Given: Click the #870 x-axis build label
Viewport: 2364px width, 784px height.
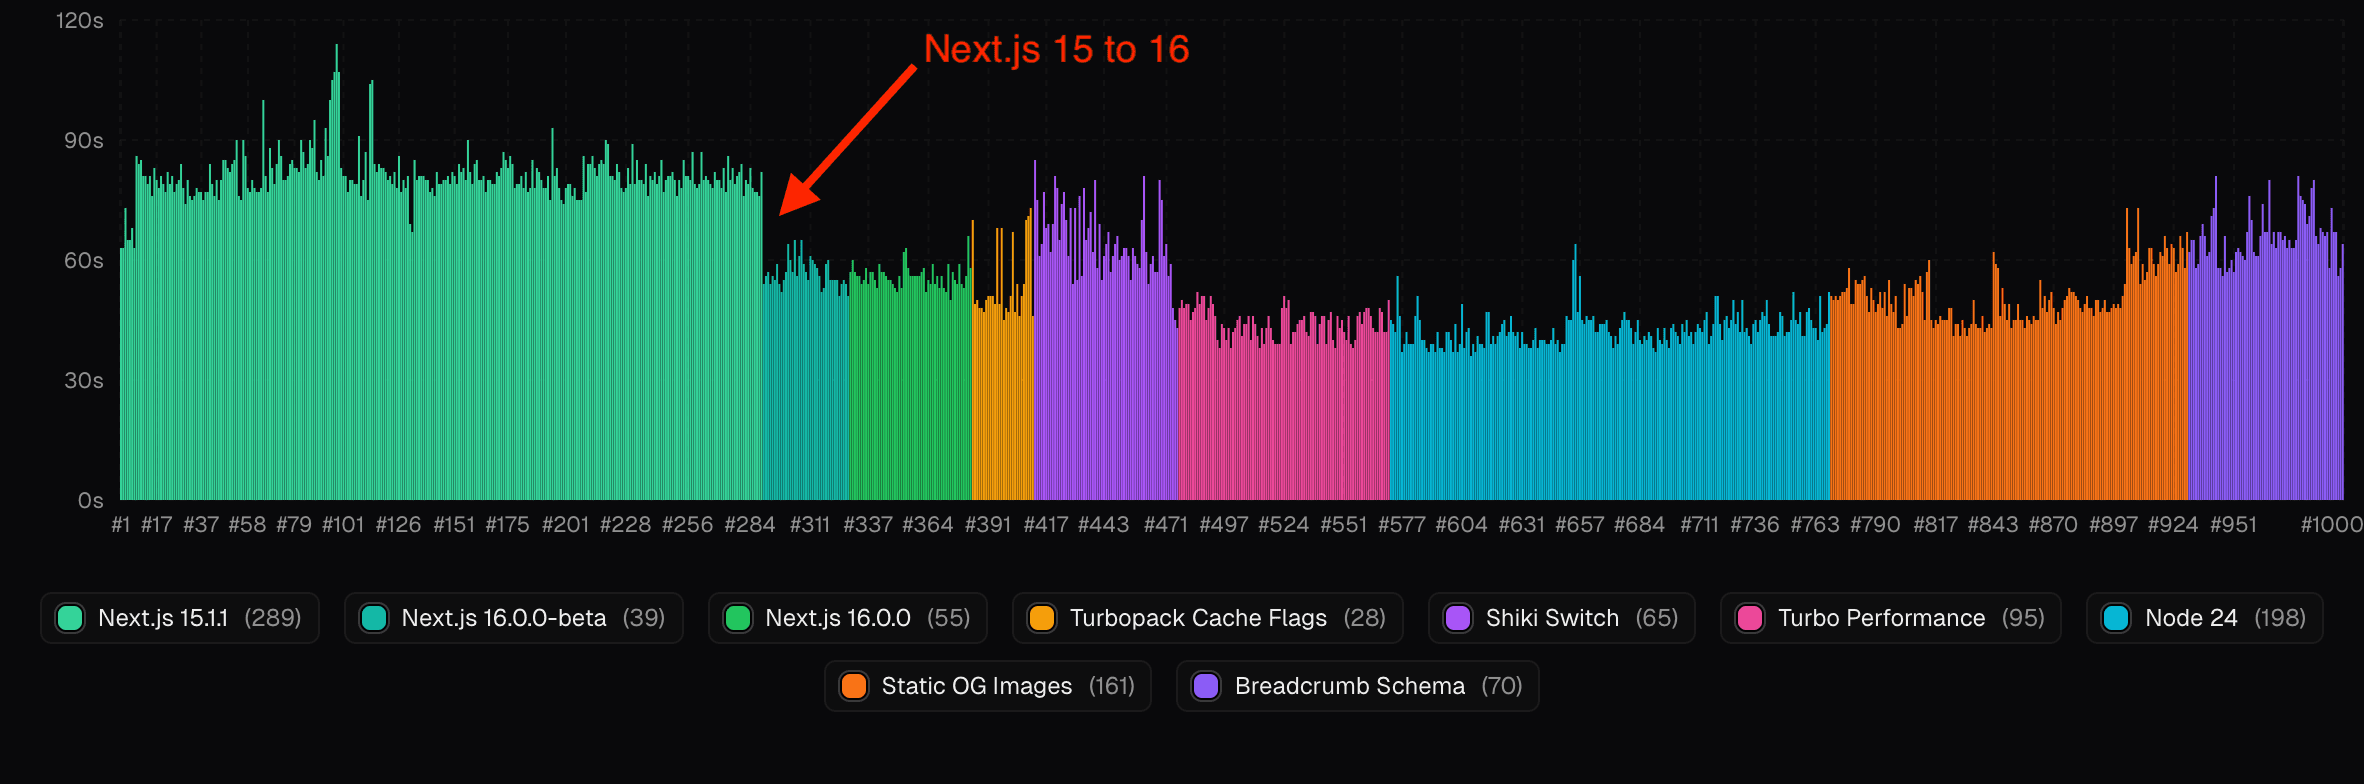Looking at the screenshot, I should 2053,525.
